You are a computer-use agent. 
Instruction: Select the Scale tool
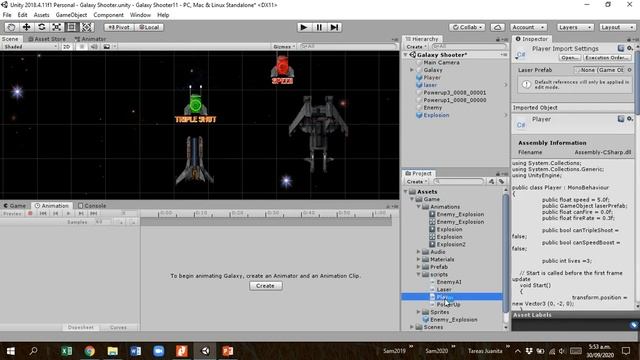pos(57,27)
